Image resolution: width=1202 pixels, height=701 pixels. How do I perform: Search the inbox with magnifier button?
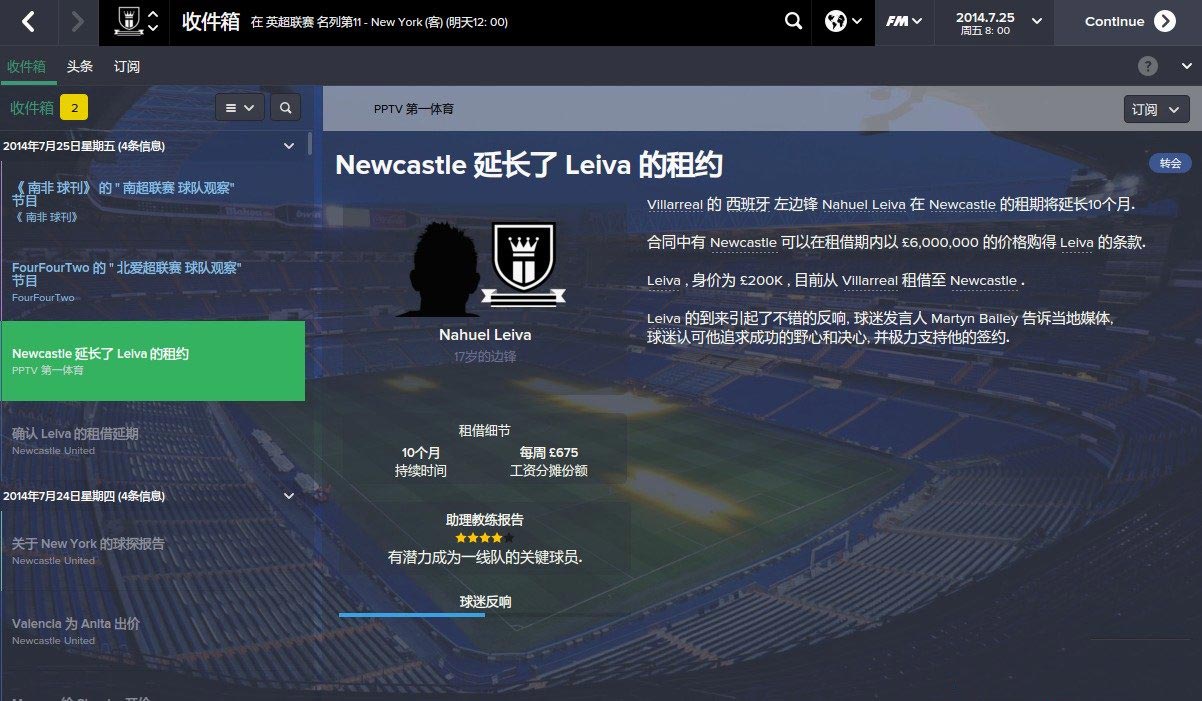click(x=285, y=107)
